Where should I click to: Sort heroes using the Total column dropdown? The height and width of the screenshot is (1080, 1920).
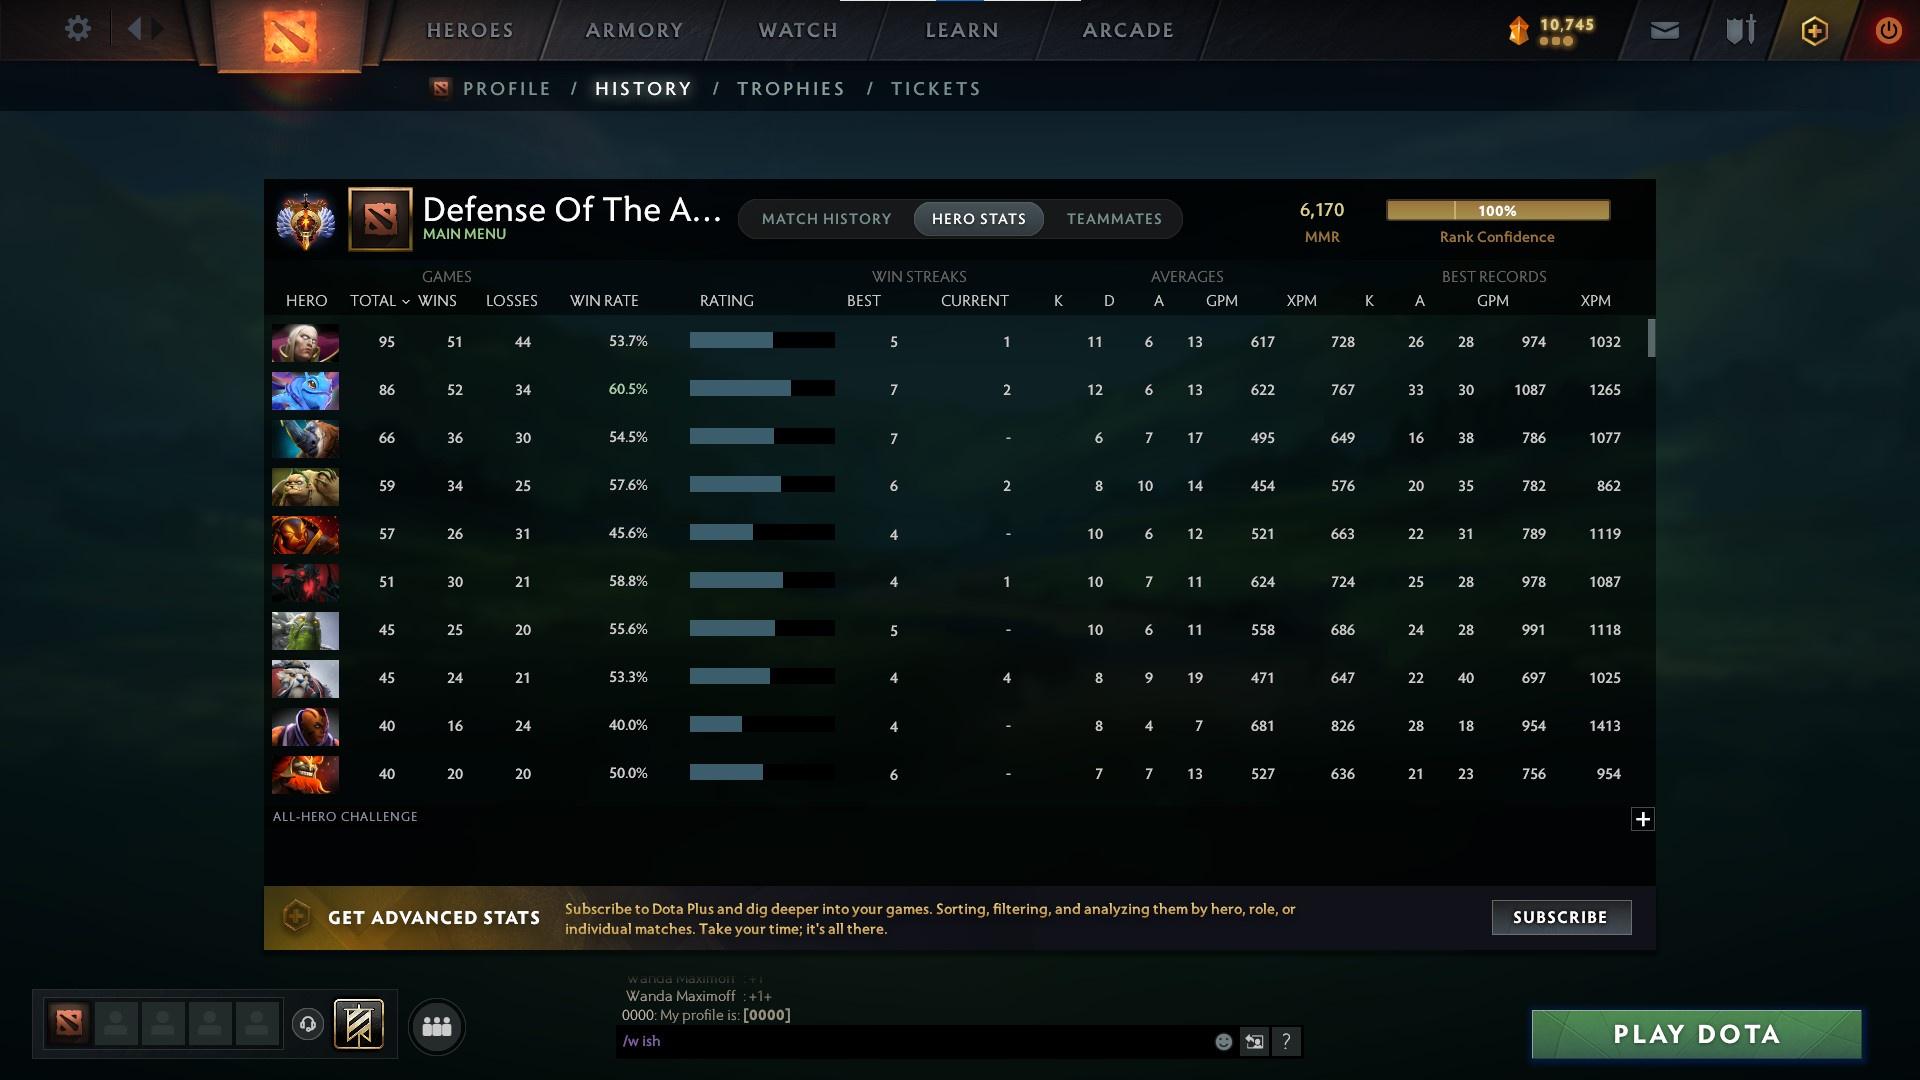pos(378,300)
